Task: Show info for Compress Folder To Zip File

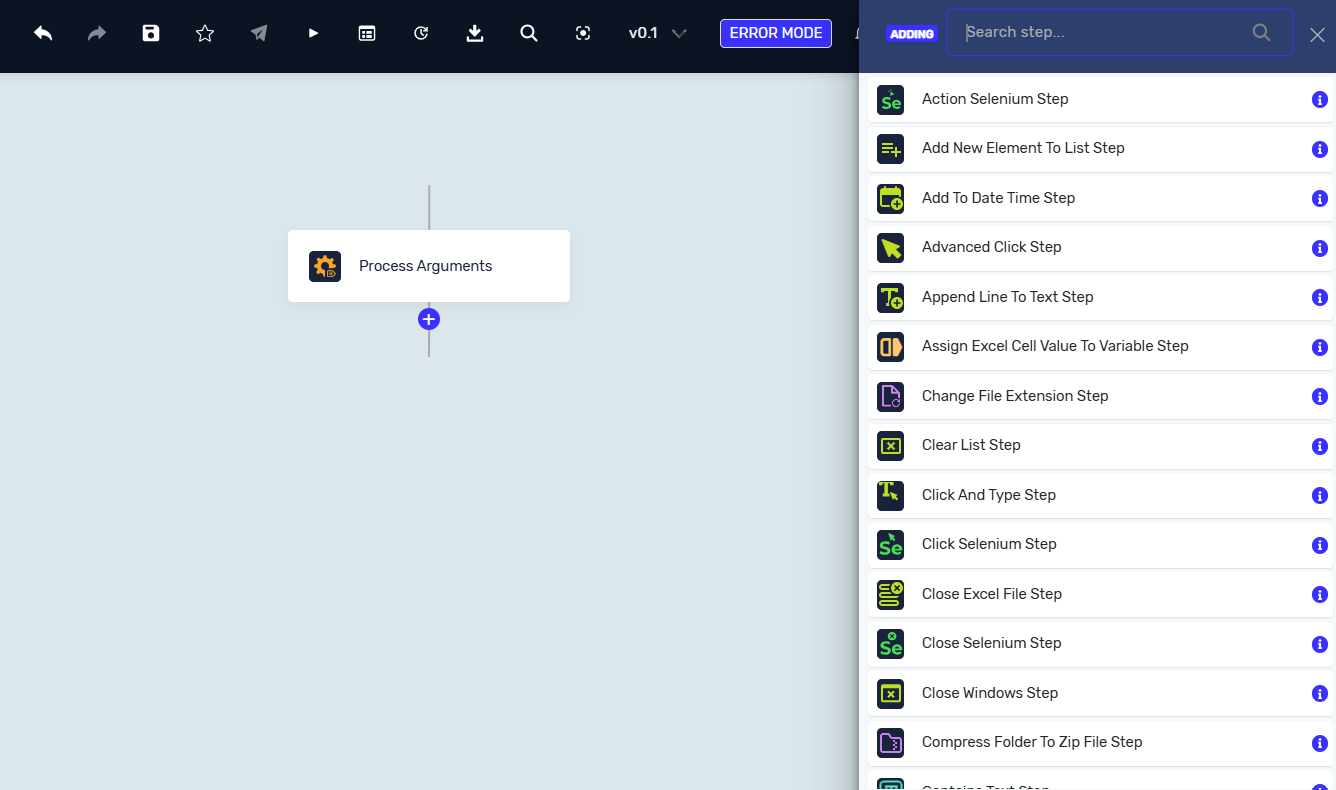Action: click(1319, 743)
